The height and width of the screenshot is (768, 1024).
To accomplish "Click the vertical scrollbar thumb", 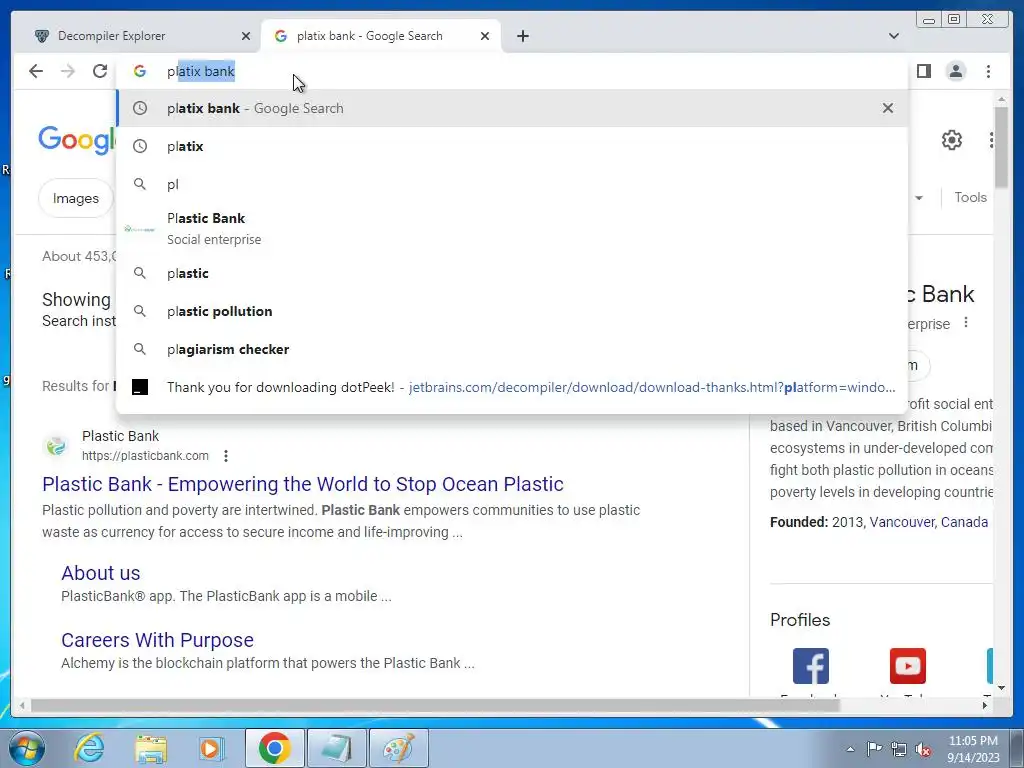I will pos(1001,147).
